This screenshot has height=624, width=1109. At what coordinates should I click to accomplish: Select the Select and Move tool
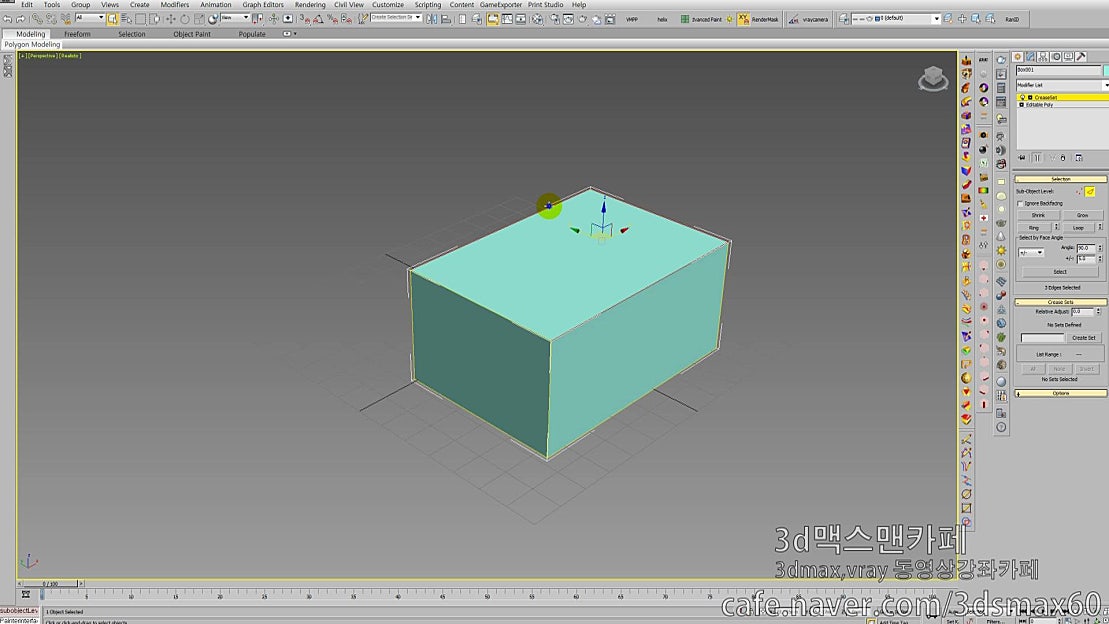(x=171, y=18)
